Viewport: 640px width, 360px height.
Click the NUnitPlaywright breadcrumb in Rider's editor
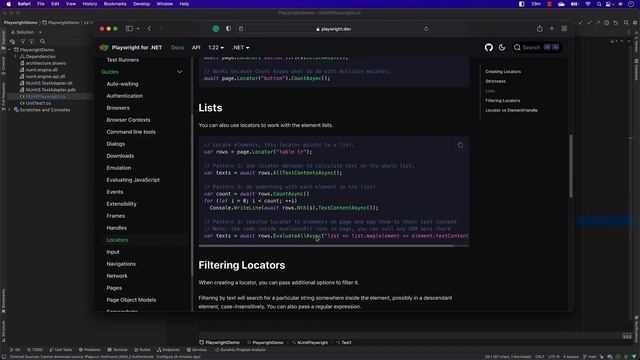point(312,342)
